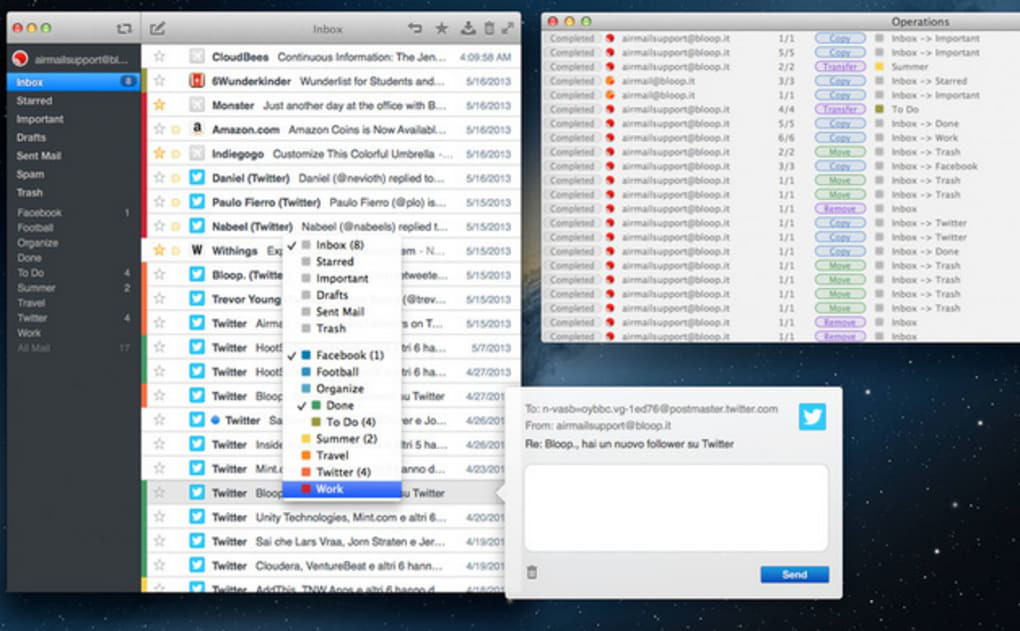Select Work in the folder popup menu
1020x631 pixels.
pos(342,489)
